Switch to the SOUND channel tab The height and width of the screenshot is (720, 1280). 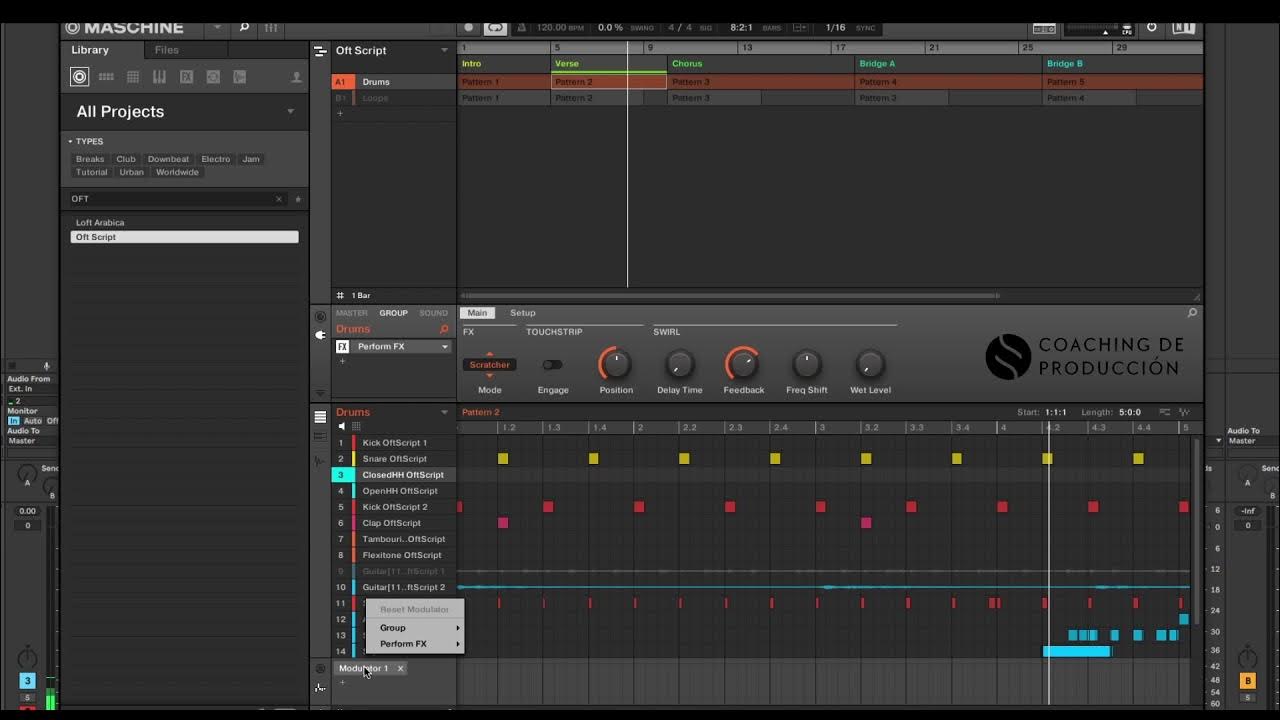[x=434, y=313]
